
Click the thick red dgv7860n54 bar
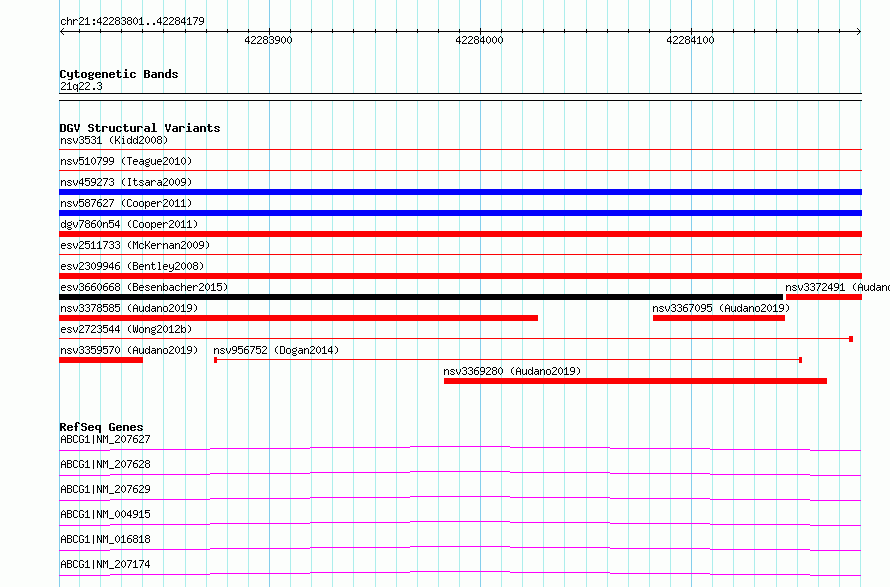(460, 234)
